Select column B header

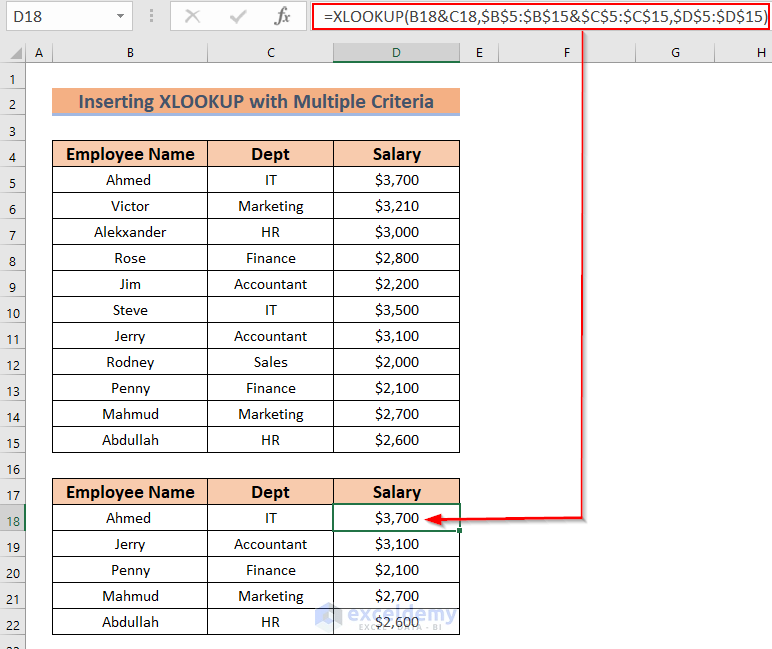tap(130, 52)
